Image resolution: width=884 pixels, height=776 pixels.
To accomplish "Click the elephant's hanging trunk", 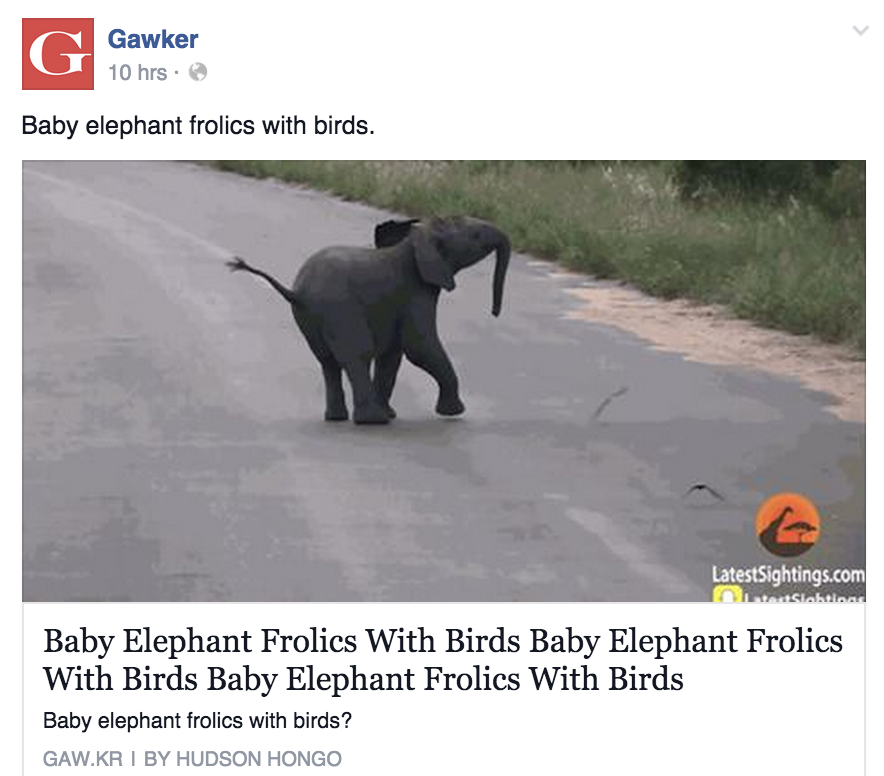I will tap(500, 271).
